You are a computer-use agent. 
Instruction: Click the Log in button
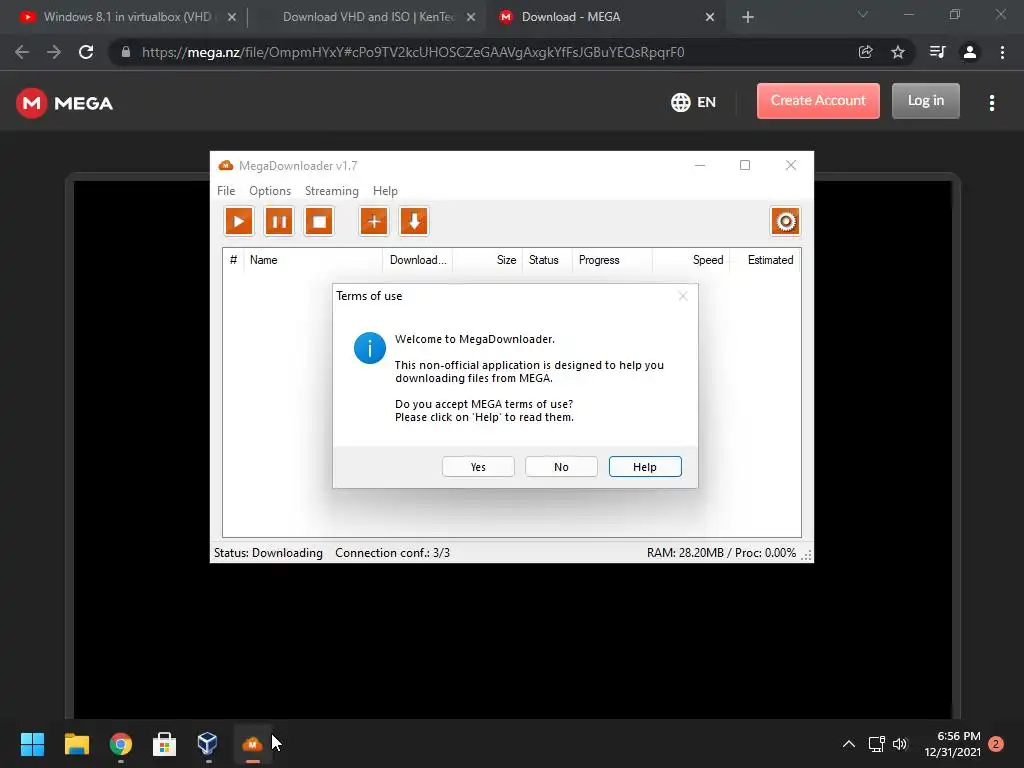click(925, 101)
